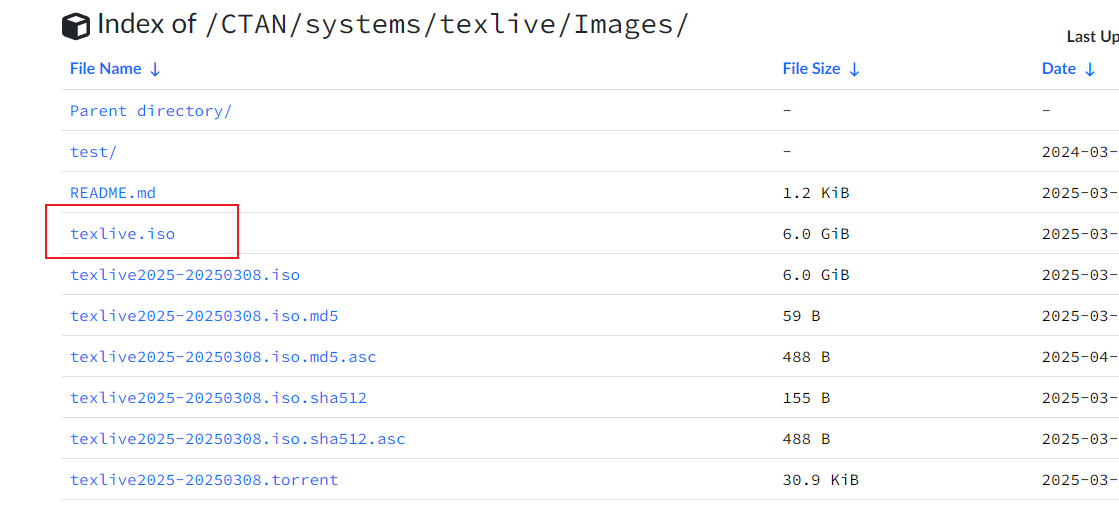Screen dimensions: 1119x507
Task: Sort by File Name arrow icon
Action: pyautogui.click(x=155, y=69)
